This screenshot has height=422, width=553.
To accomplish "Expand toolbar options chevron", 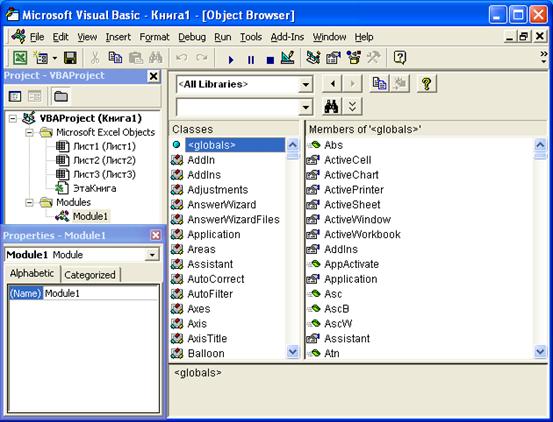I will pyautogui.click(x=543, y=57).
